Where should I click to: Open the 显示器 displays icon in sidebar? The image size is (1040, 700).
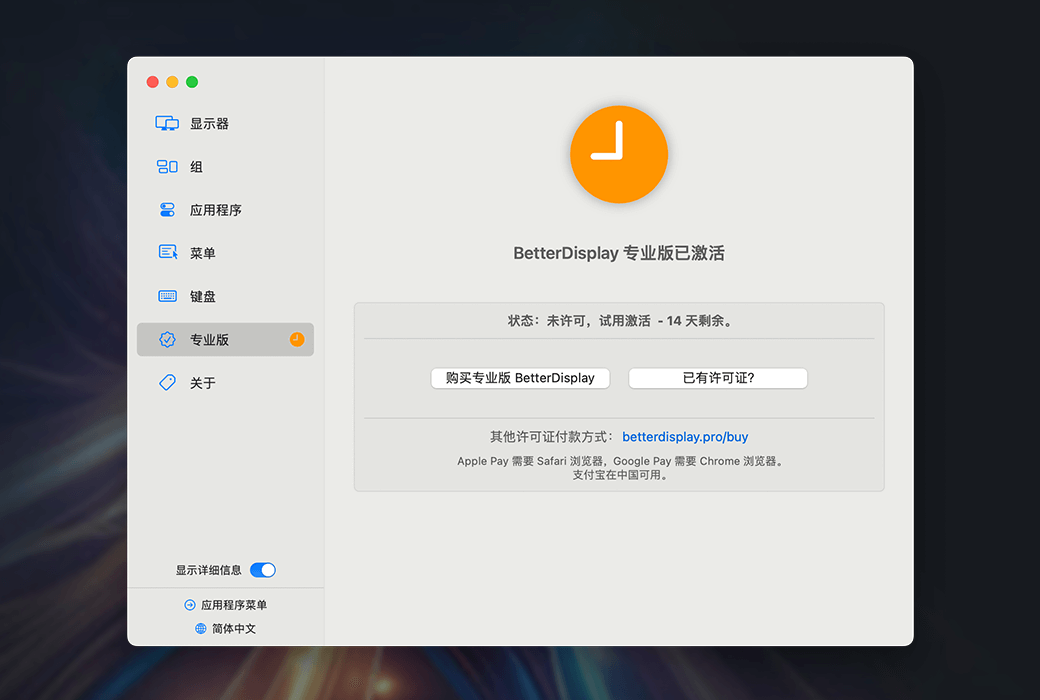167,123
